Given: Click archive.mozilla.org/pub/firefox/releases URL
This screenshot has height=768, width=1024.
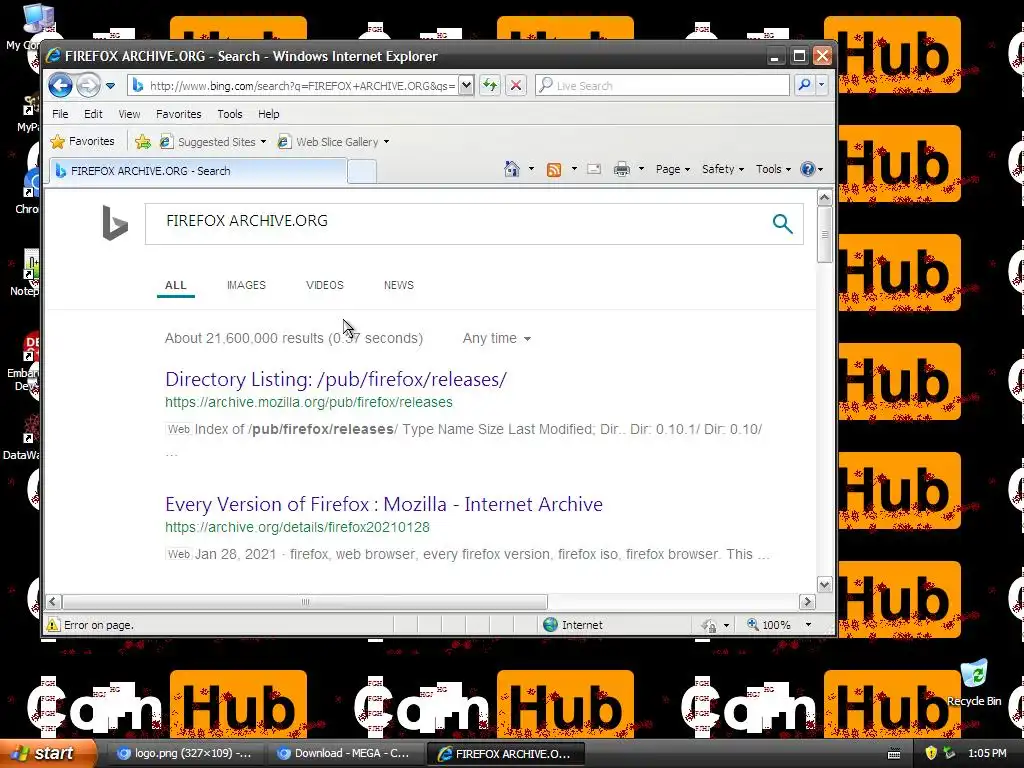Looking at the screenshot, I should [x=309, y=402].
